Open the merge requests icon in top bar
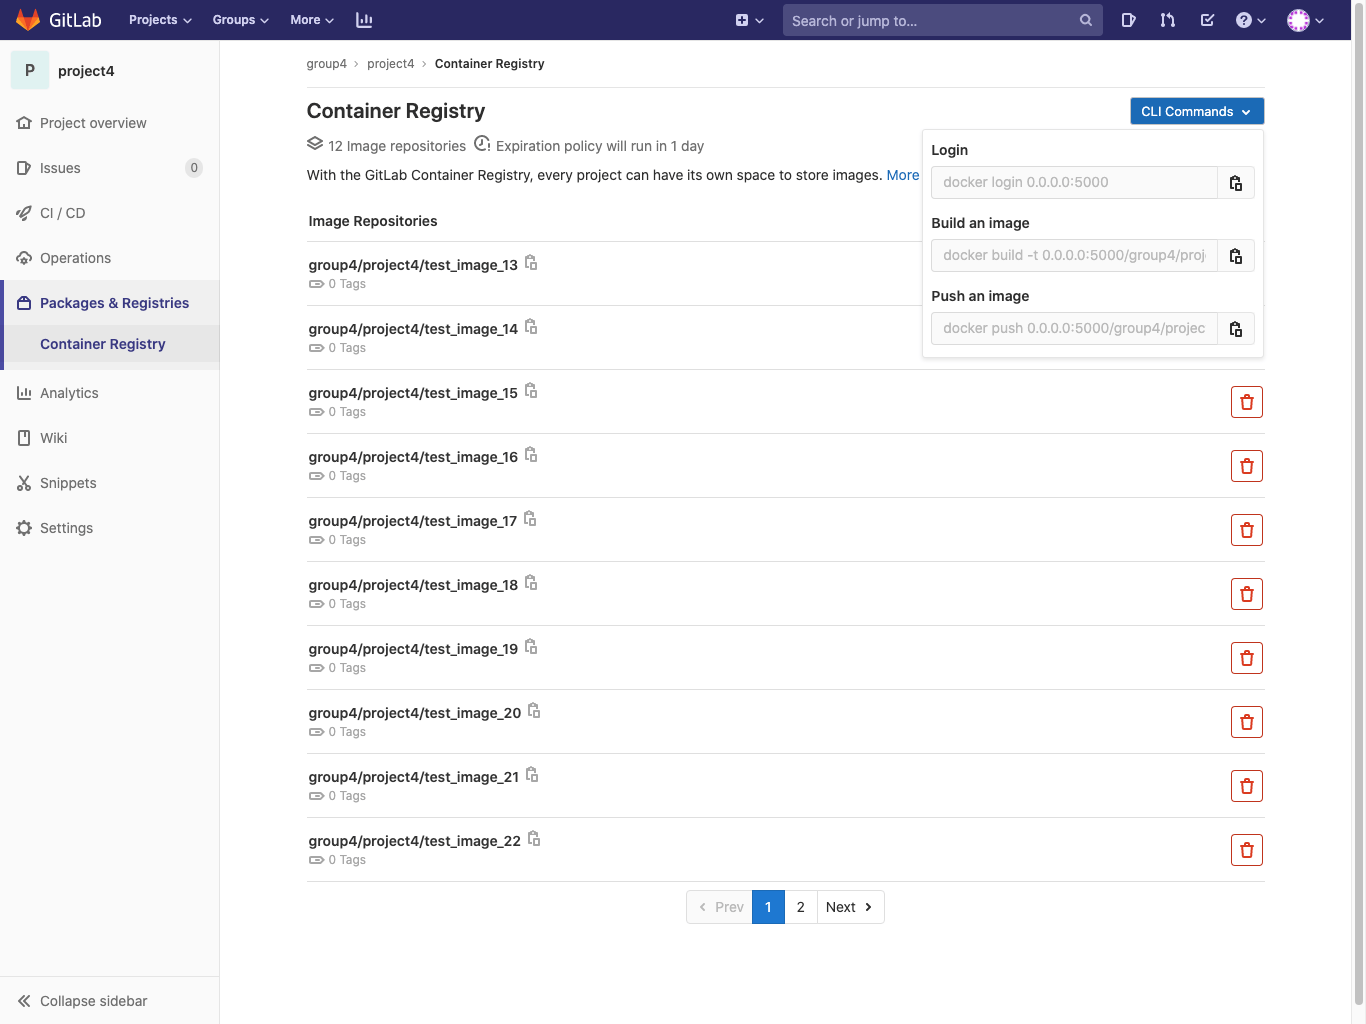 coord(1167,20)
